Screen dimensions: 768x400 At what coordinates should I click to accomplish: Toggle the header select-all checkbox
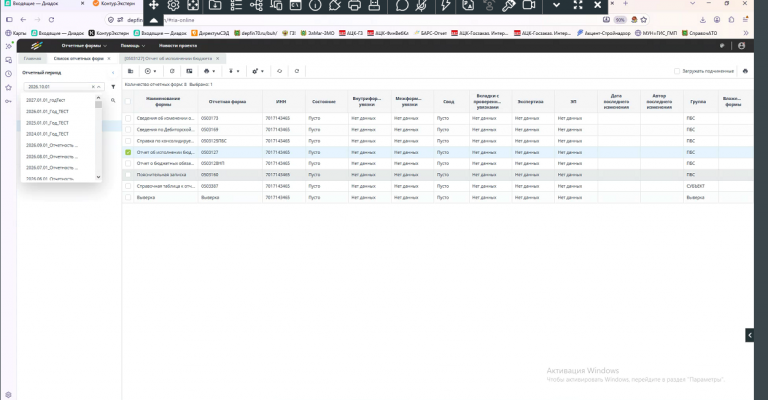coord(128,101)
